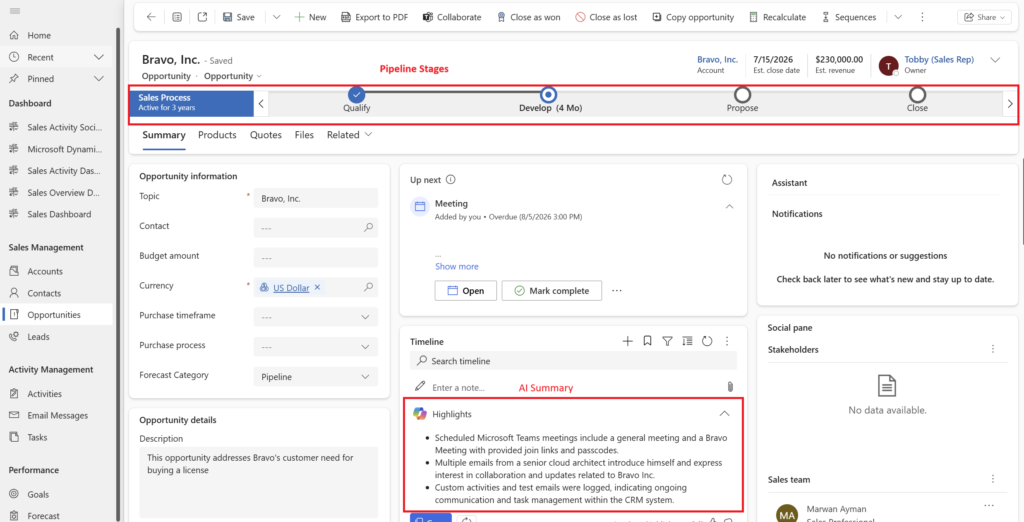Mark the meeting complete
The width and height of the screenshot is (1024, 522).
[552, 291]
